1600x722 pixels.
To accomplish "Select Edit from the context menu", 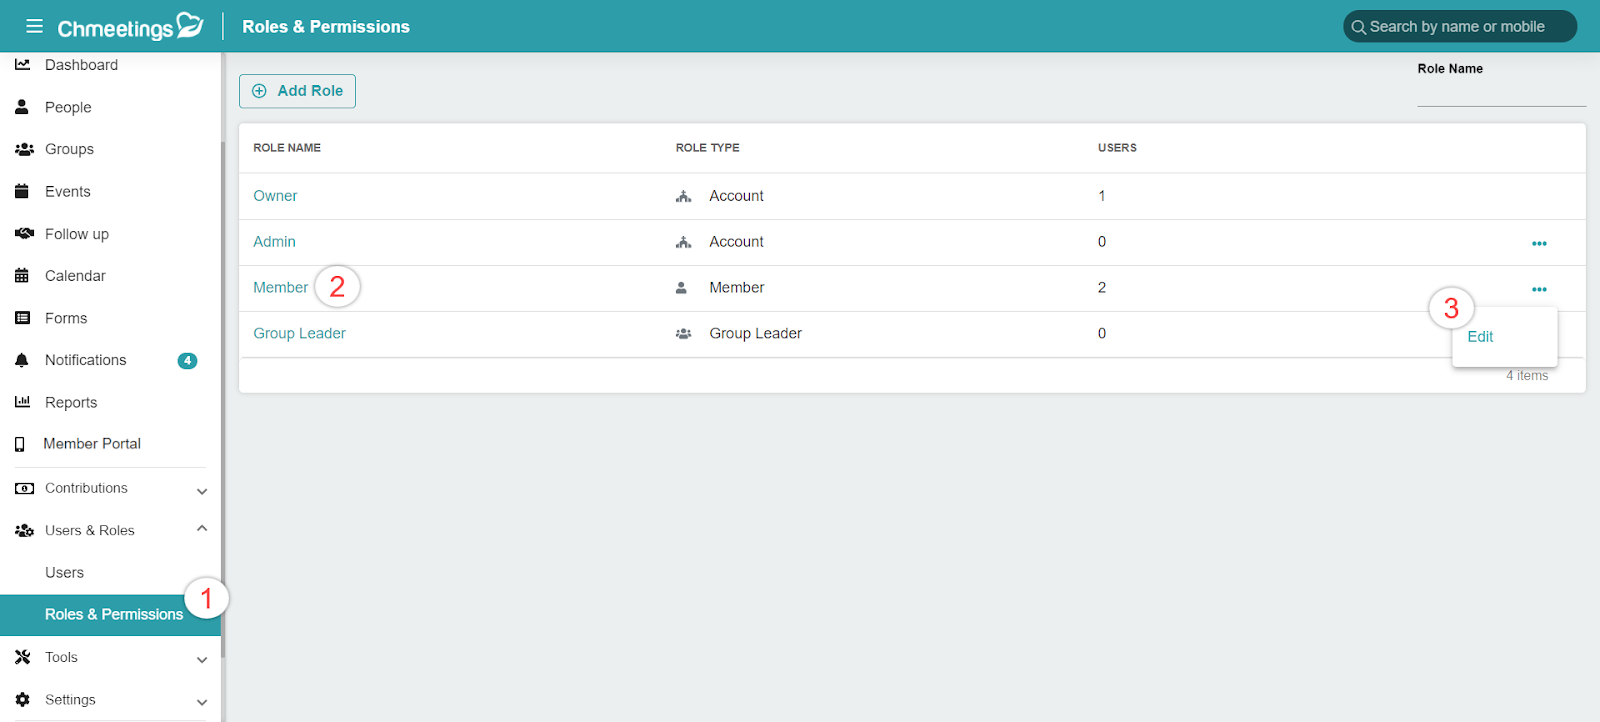I will (1480, 337).
